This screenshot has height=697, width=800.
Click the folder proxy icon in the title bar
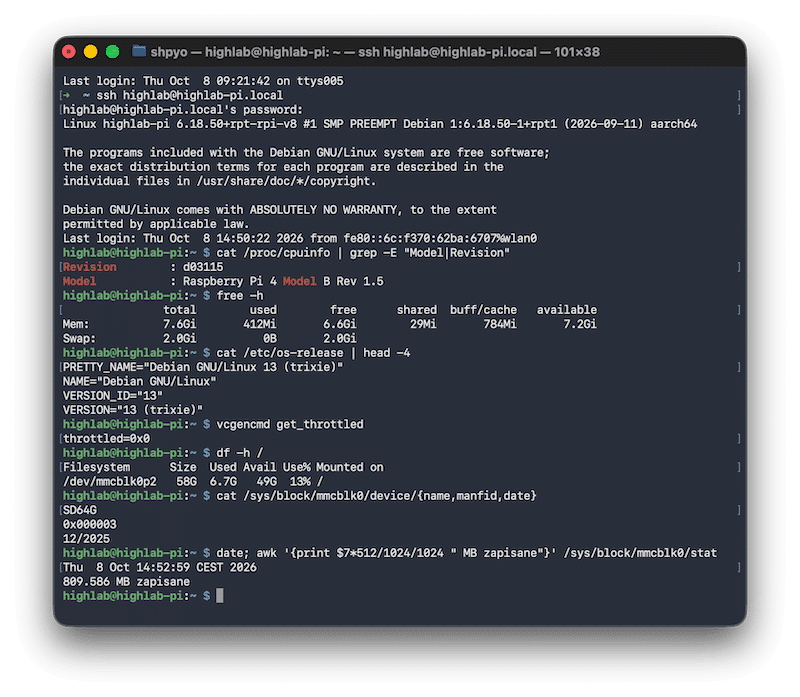click(x=139, y=52)
